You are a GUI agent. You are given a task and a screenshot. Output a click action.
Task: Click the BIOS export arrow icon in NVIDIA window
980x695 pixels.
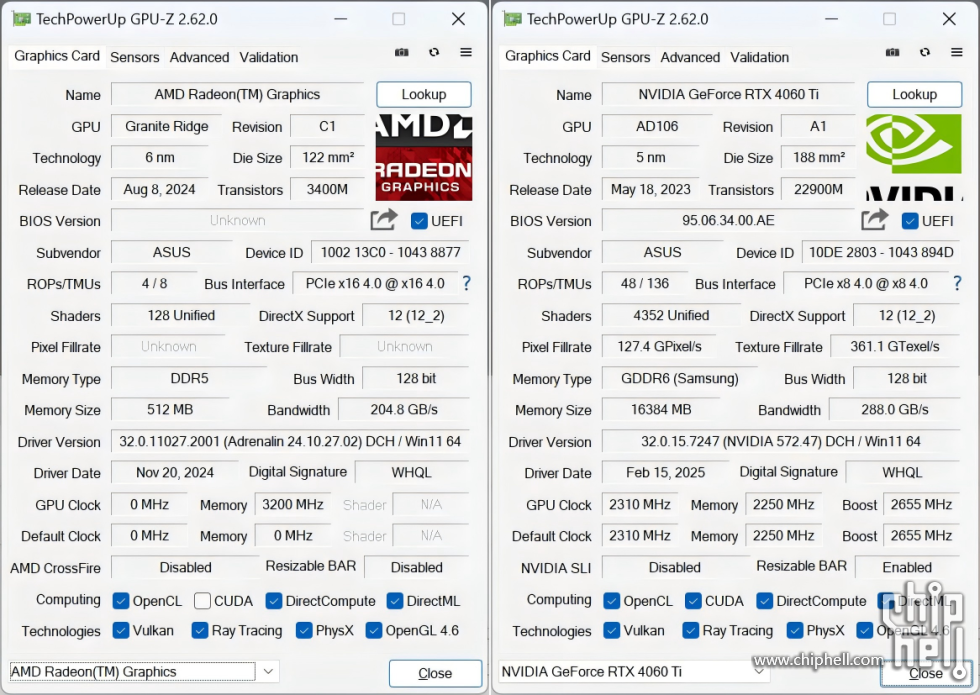[x=874, y=220]
